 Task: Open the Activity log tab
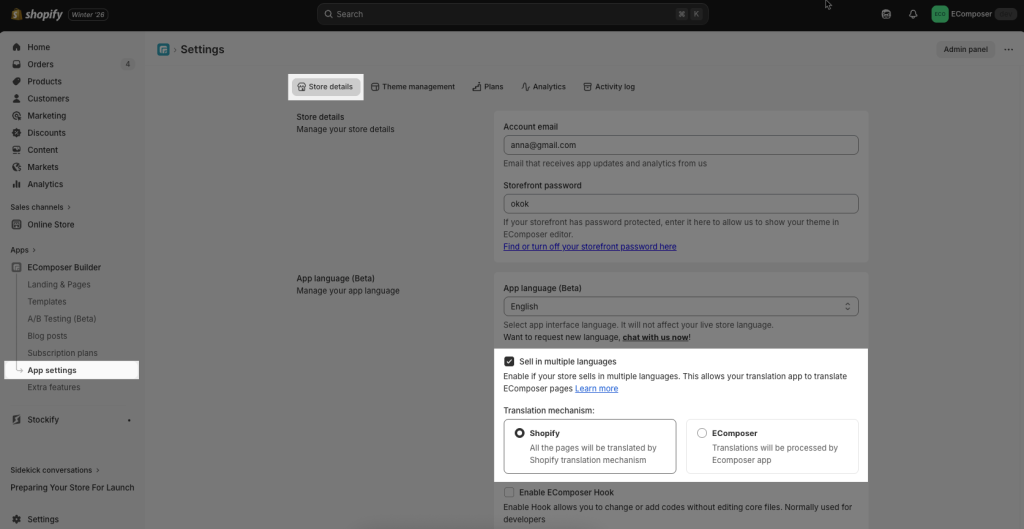(608, 87)
